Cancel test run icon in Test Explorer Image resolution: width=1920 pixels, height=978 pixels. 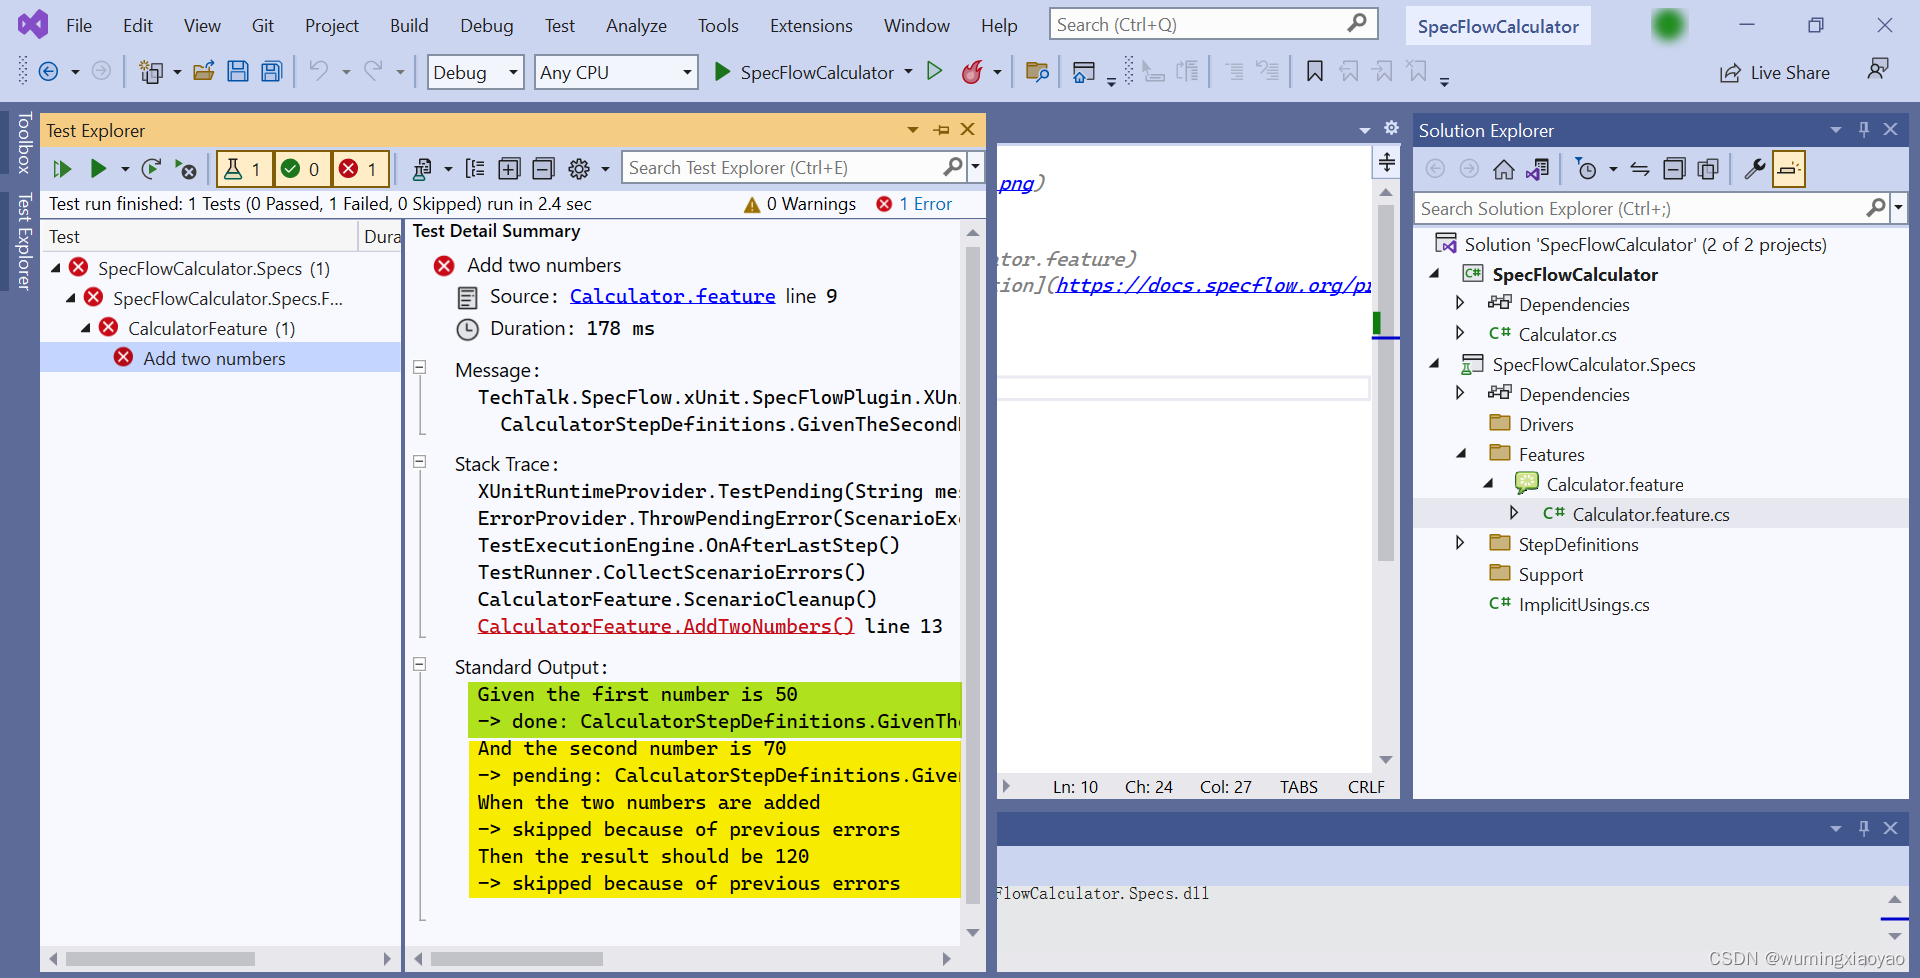coord(186,169)
